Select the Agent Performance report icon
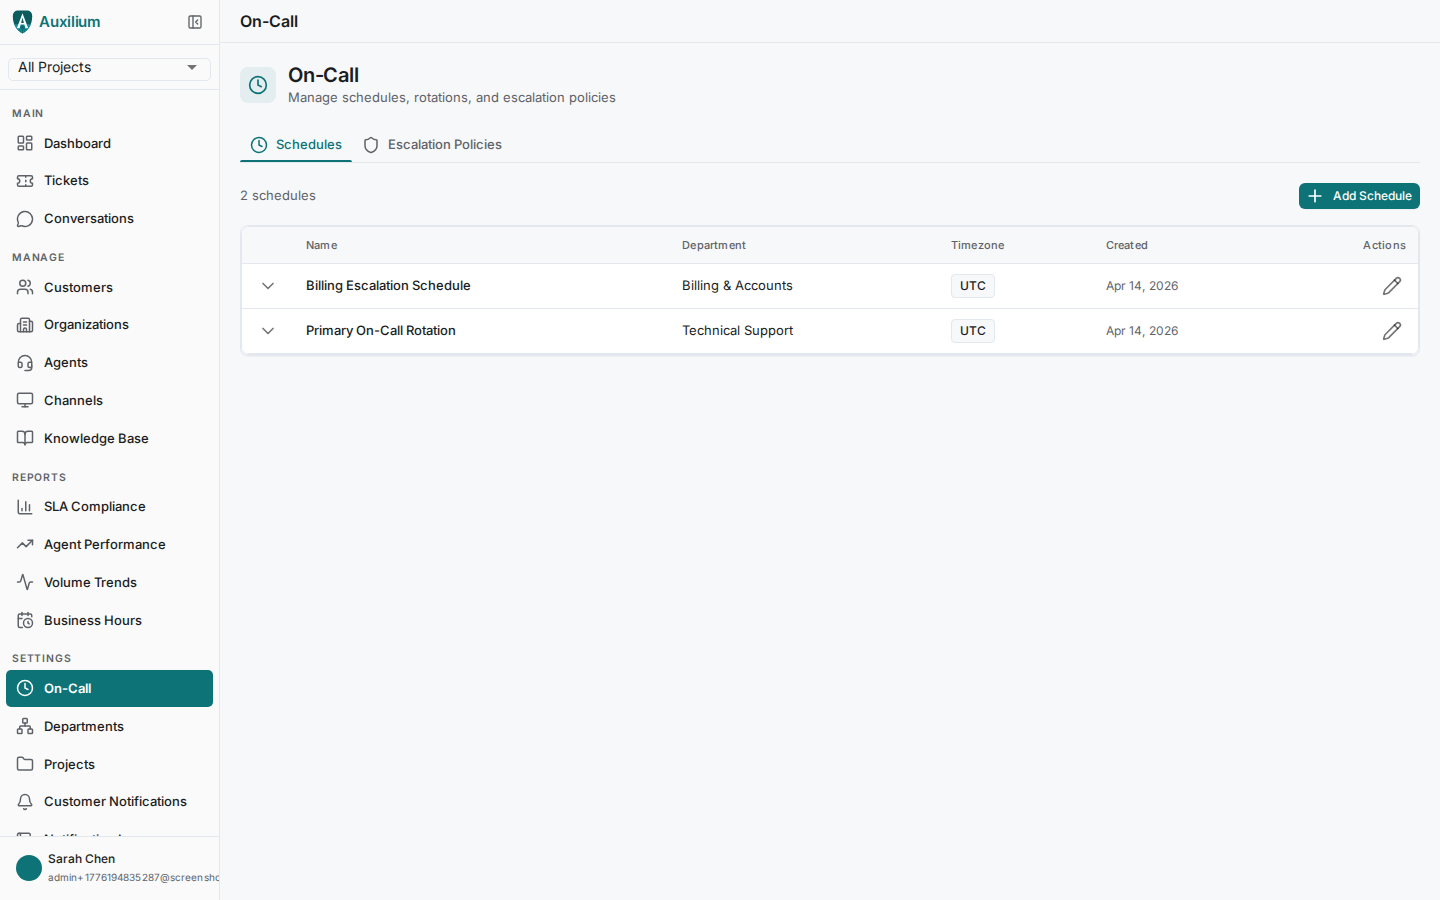This screenshot has height=900, width=1440. pyautogui.click(x=24, y=544)
